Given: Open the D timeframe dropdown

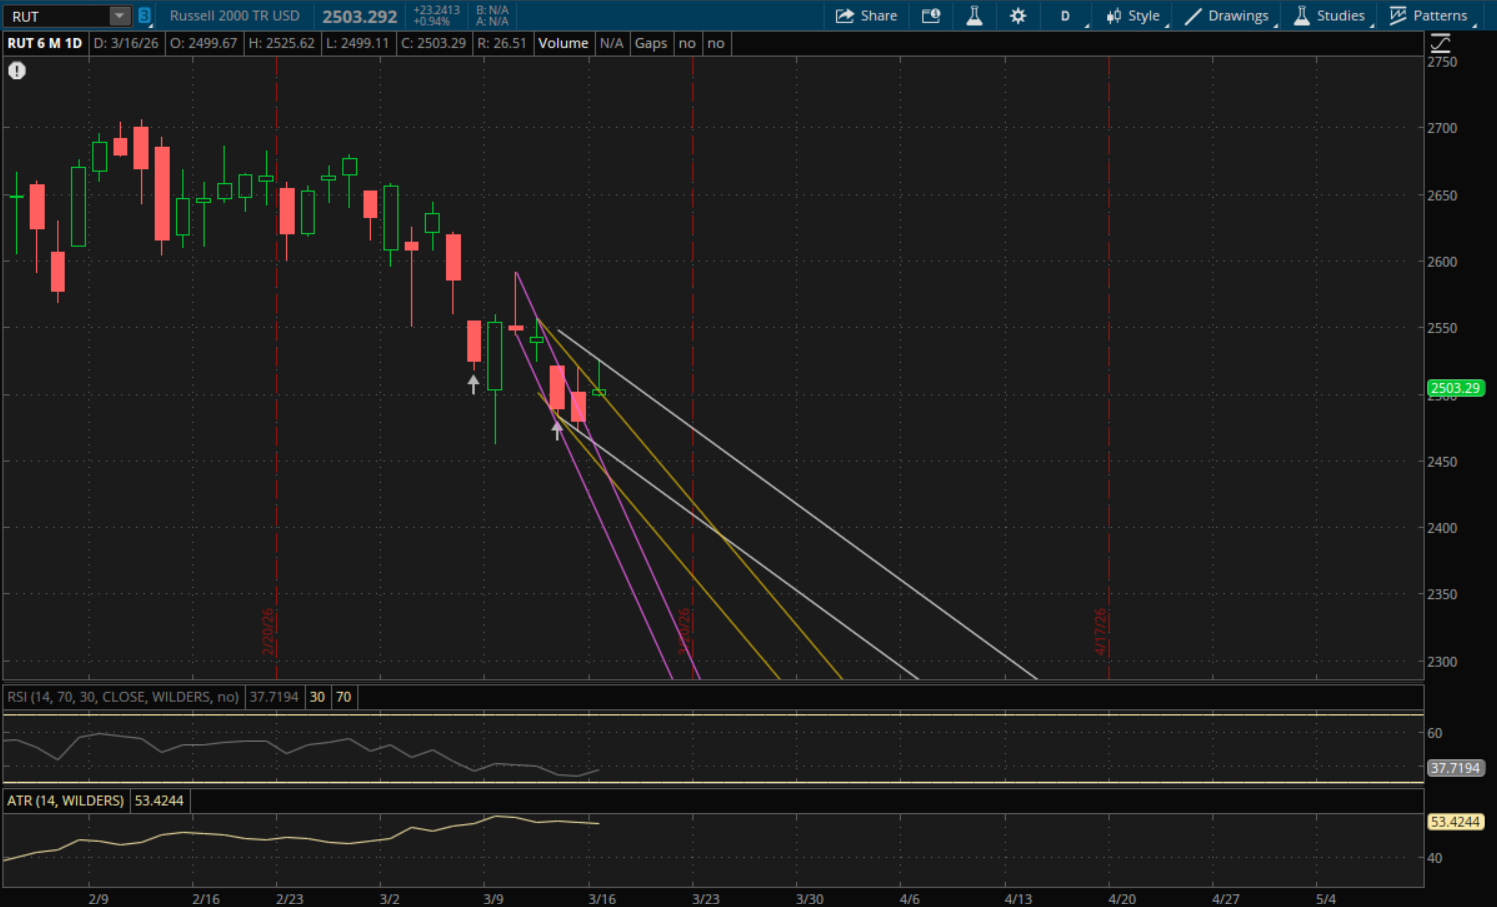Looking at the screenshot, I should (x=1066, y=16).
